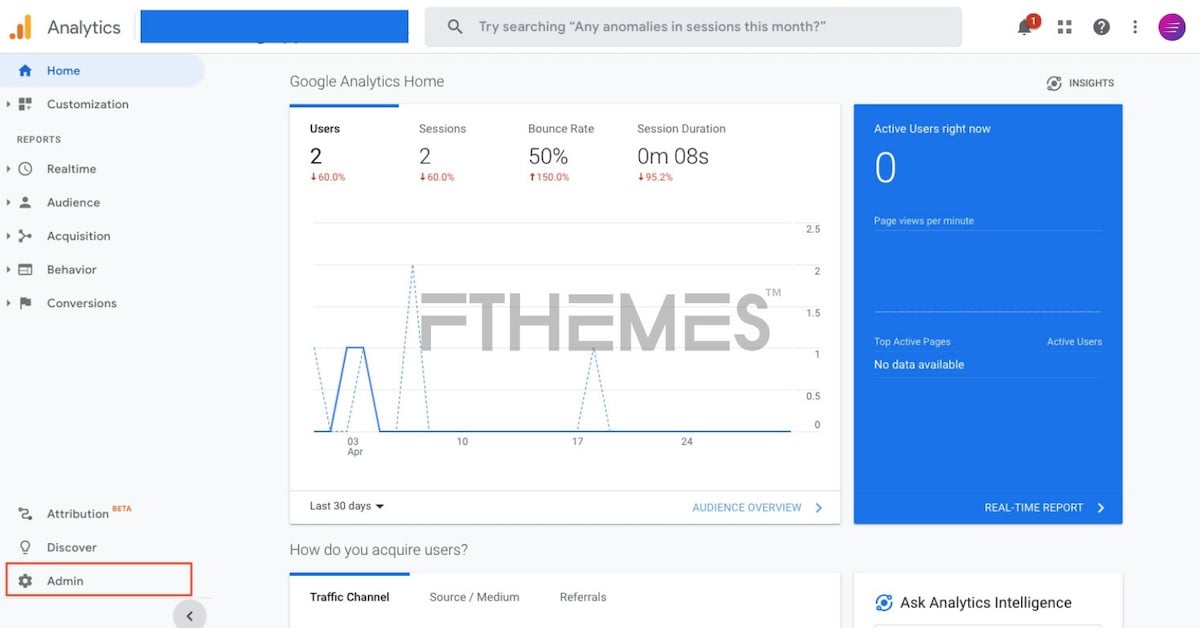Click the Ask Analytics Intelligence heading
The width and height of the screenshot is (1200, 628).
[986, 602]
